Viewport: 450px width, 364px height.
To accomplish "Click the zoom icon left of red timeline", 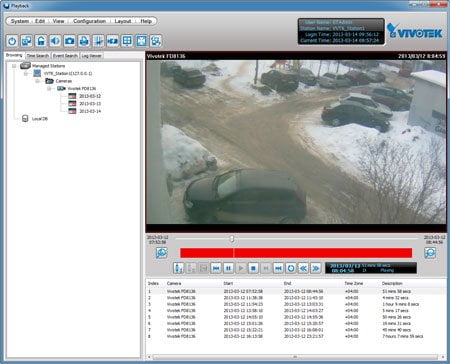I will tap(162, 253).
